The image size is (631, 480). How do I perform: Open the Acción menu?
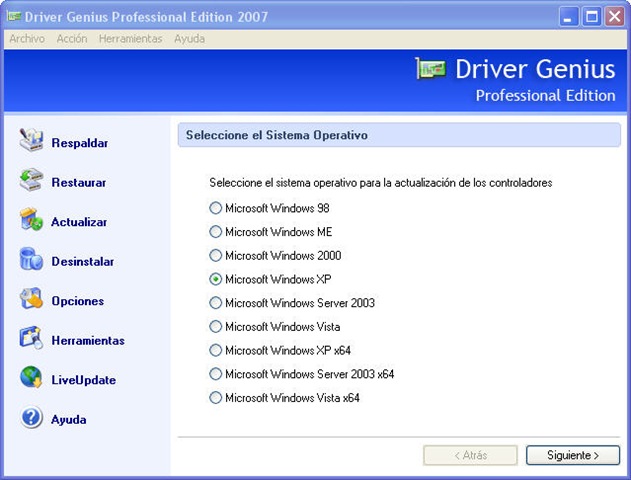coord(72,39)
